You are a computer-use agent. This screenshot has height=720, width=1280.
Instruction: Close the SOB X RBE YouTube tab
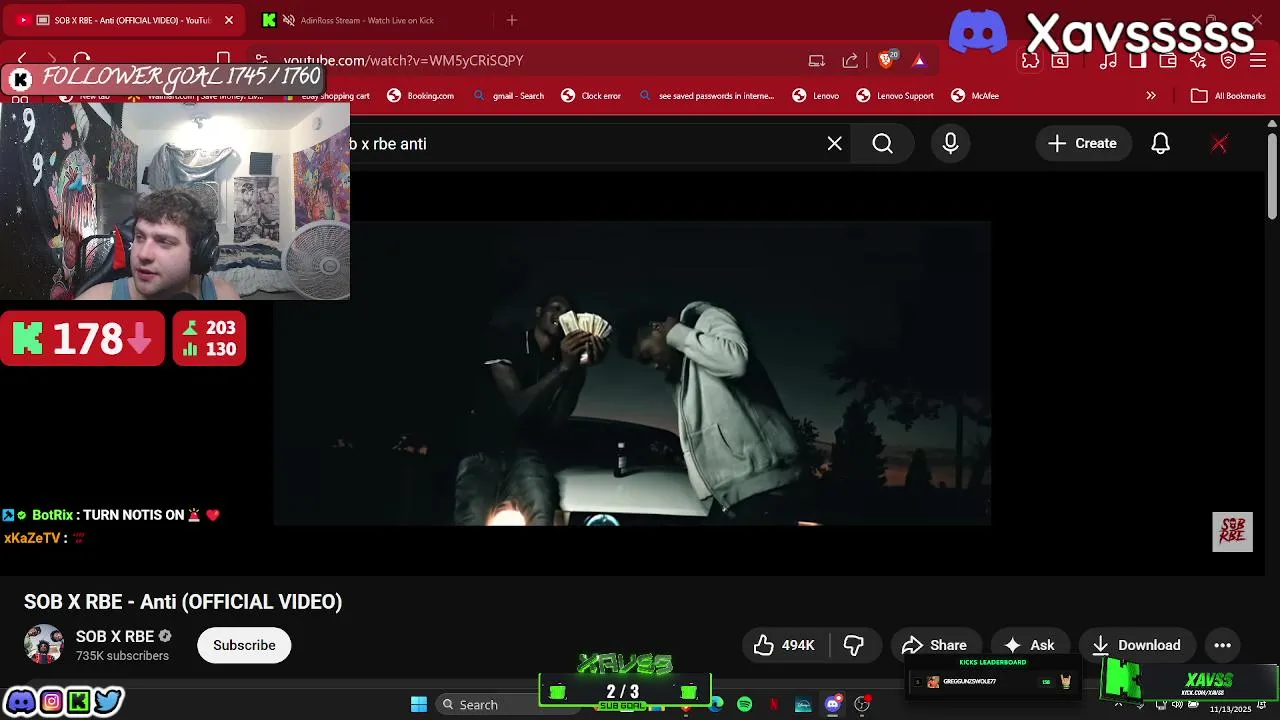coord(228,20)
